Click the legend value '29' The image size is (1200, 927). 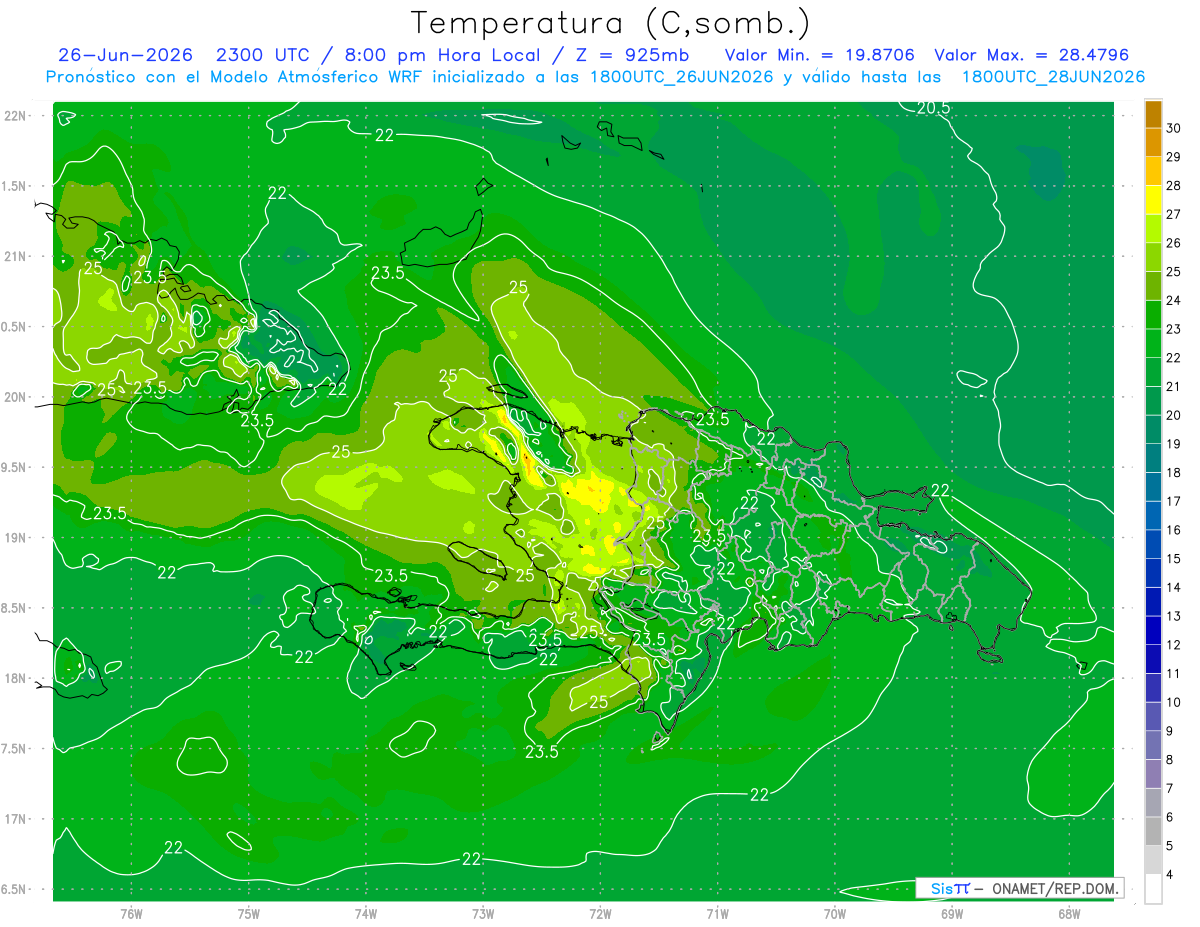[x=1175, y=157]
